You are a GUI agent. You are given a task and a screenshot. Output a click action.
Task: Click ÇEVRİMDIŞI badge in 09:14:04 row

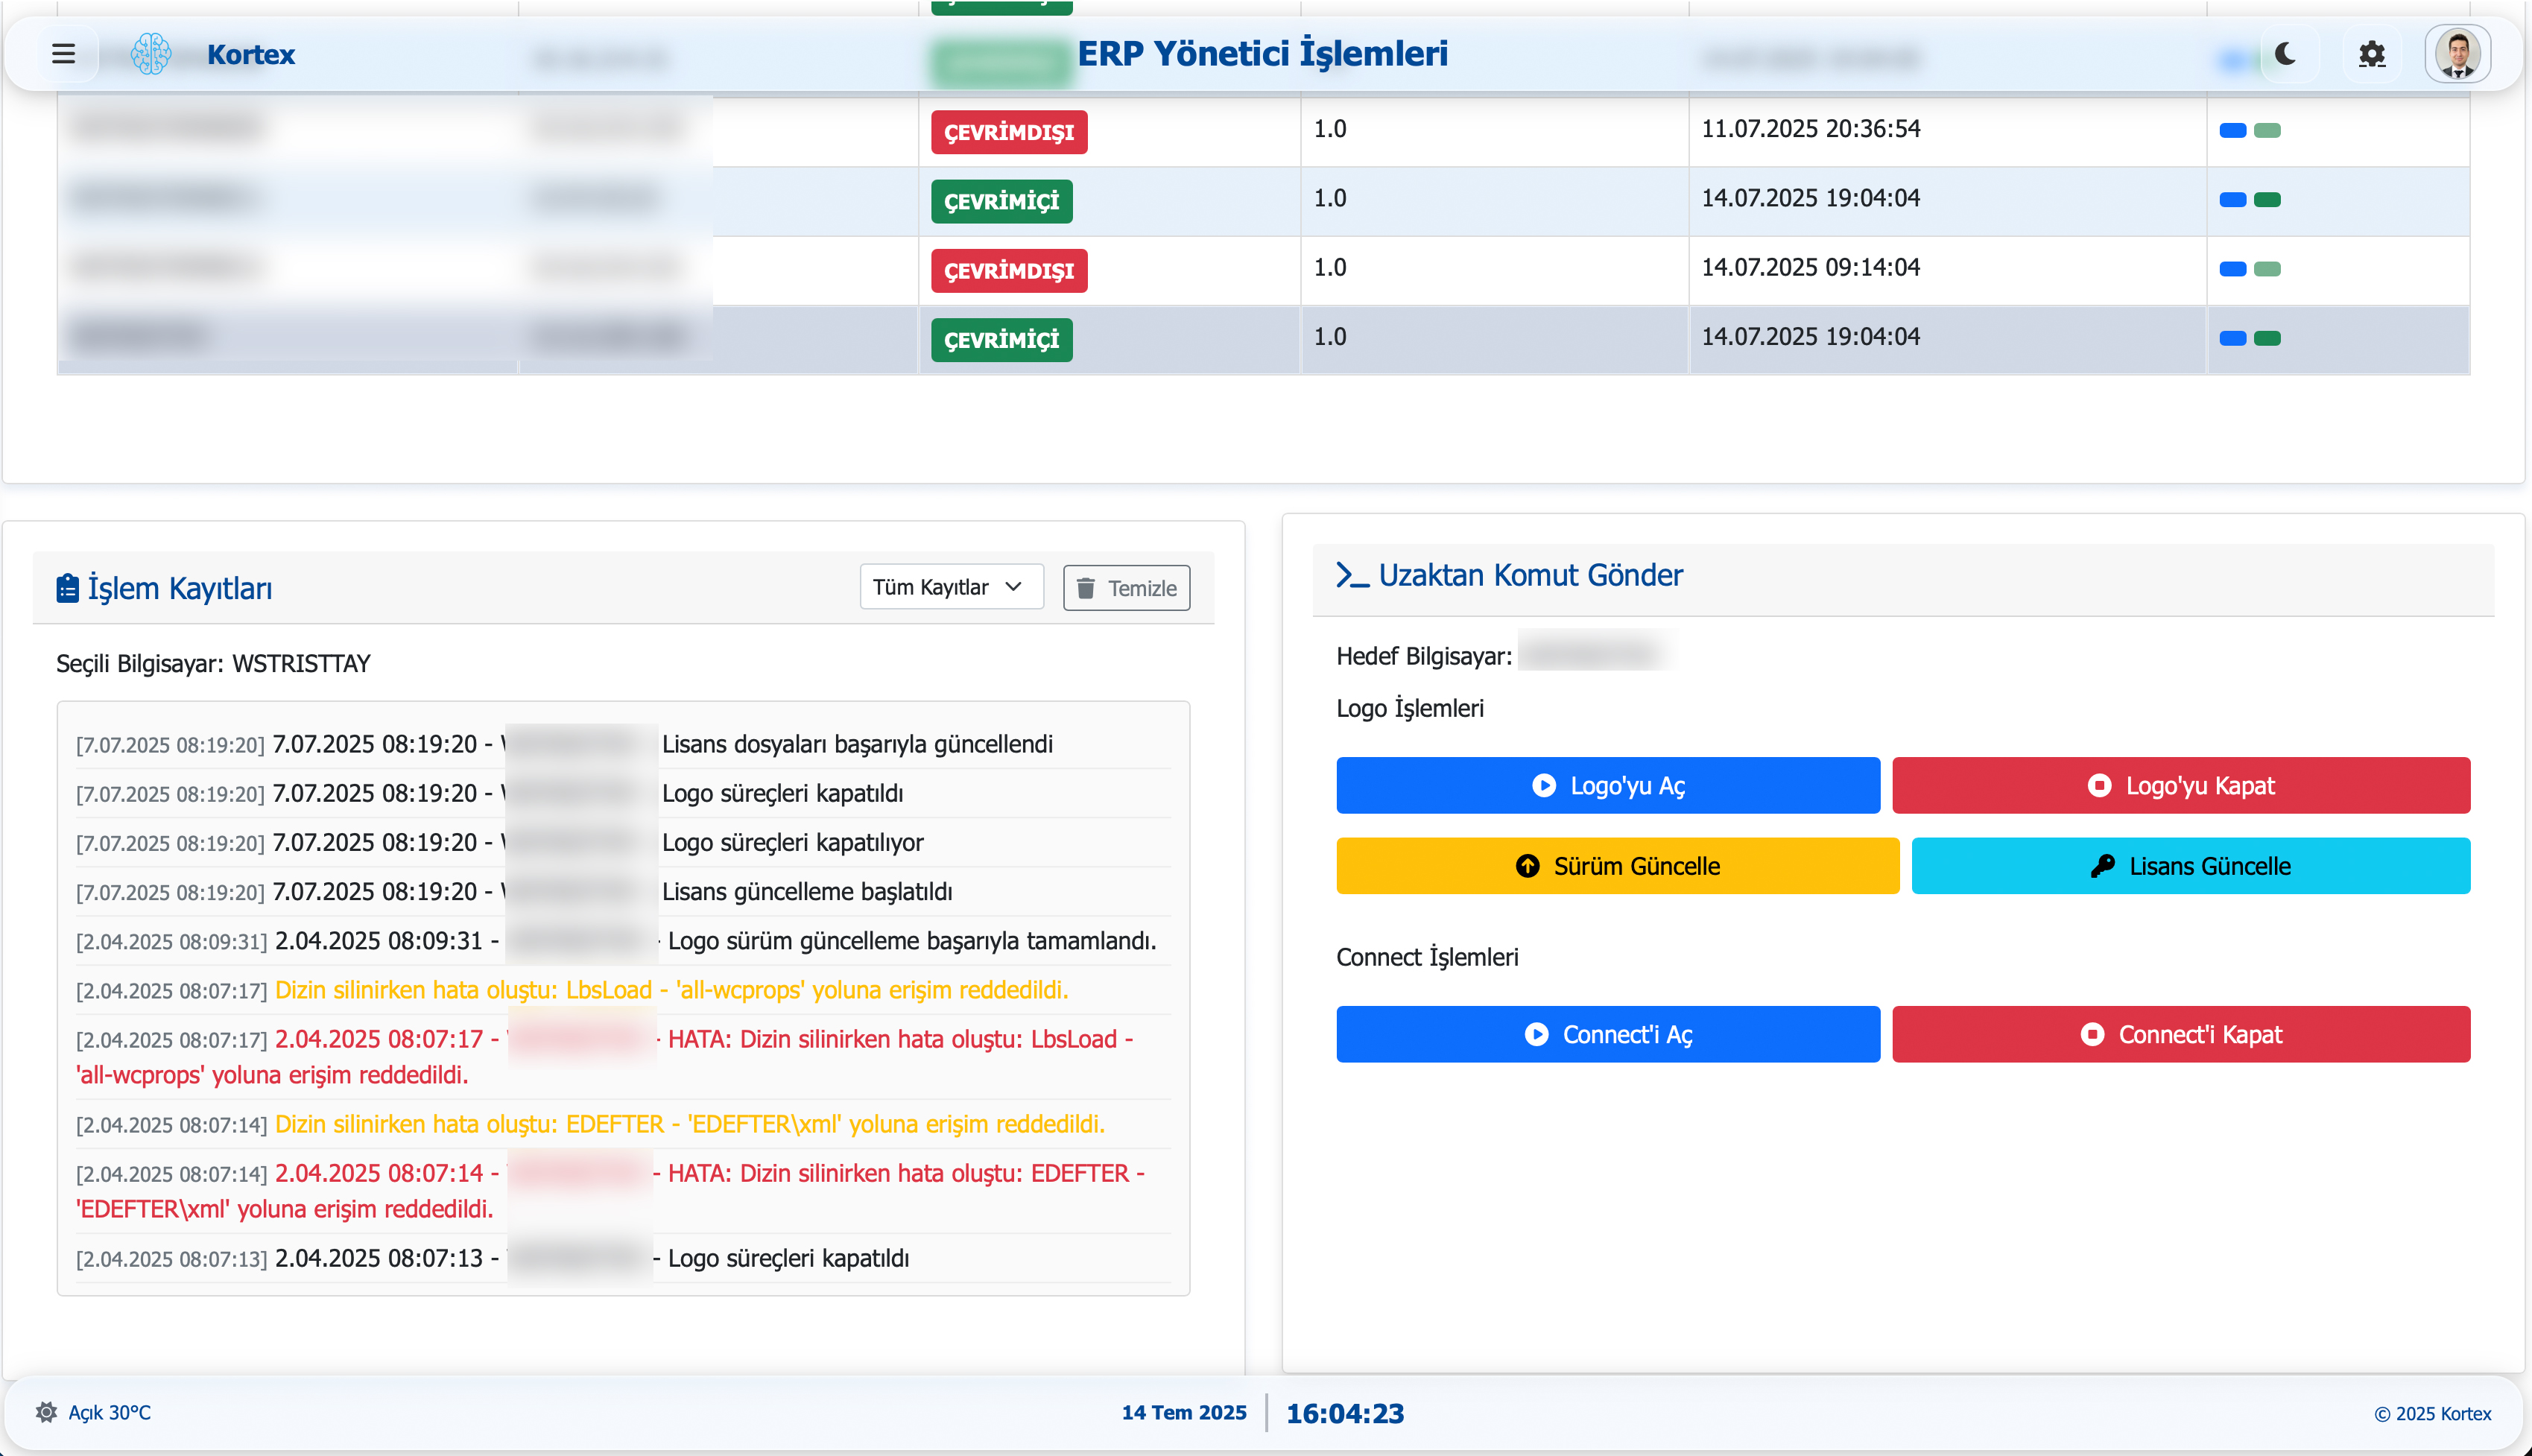[x=1008, y=271]
